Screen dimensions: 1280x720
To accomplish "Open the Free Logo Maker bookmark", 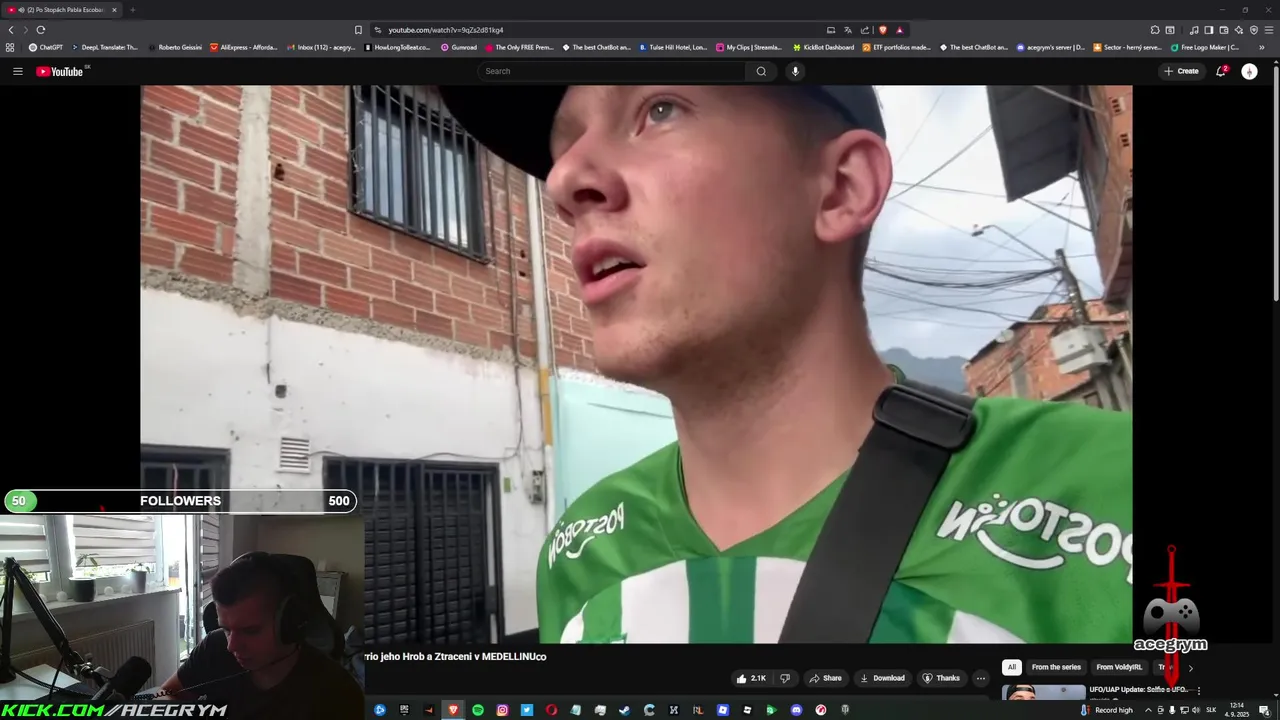I will pyautogui.click(x=1205, y=47).
